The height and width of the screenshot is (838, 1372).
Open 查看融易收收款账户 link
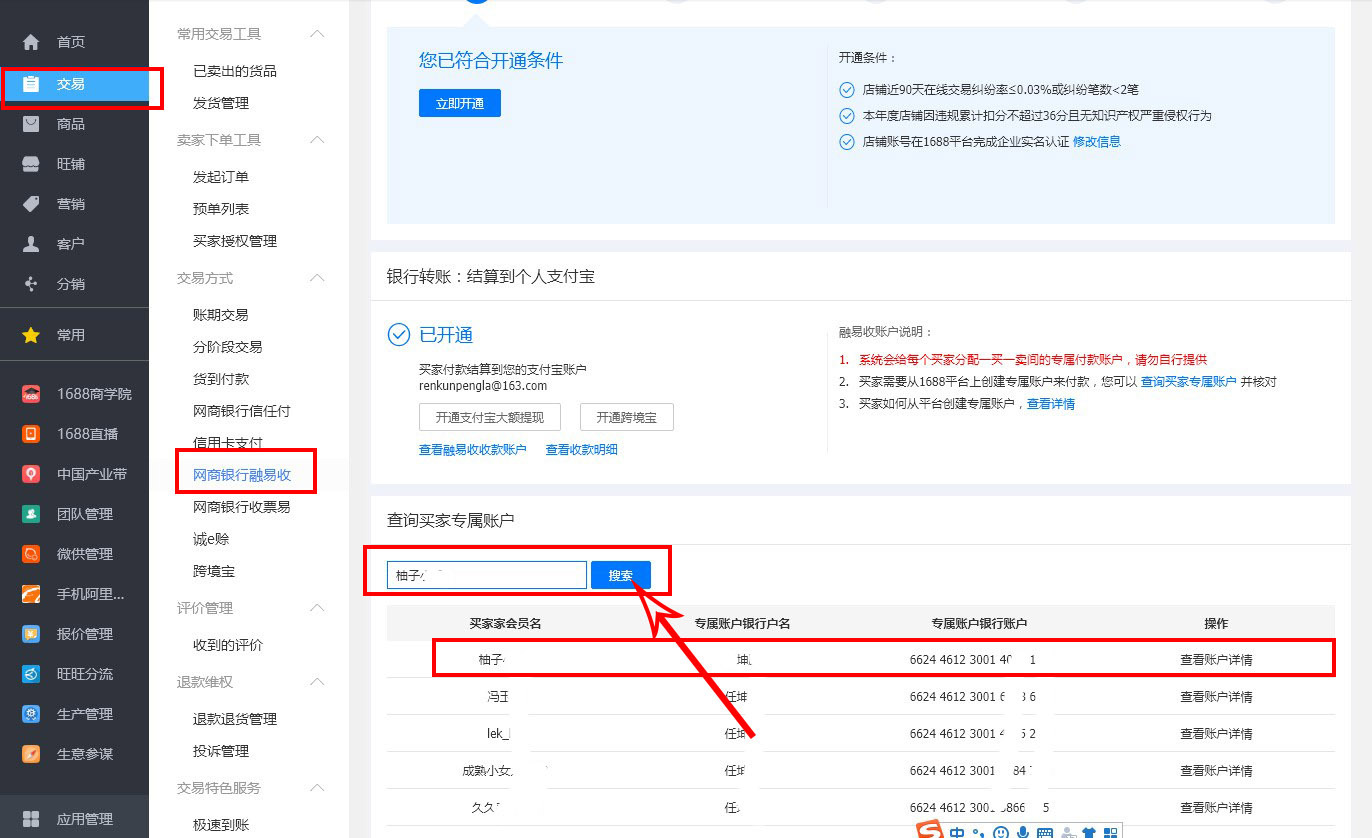473,450
